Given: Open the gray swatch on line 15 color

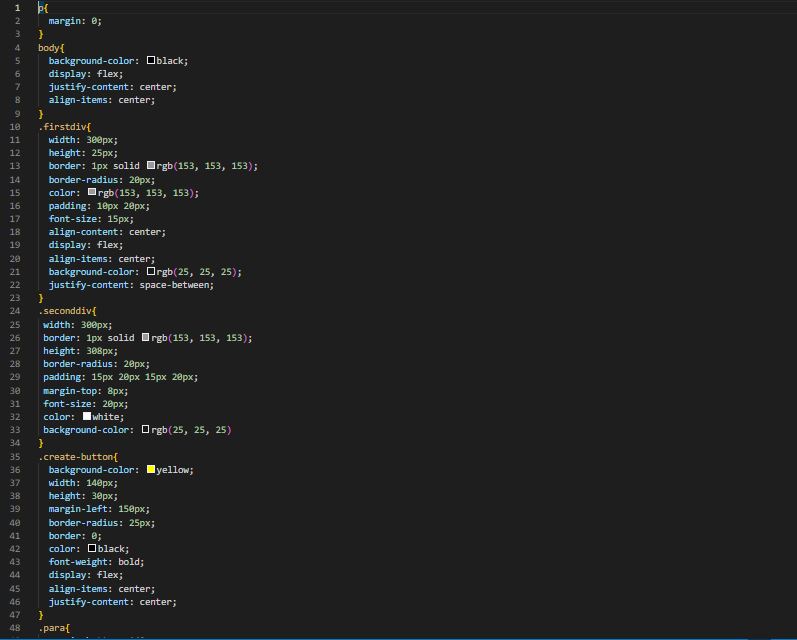Looking at the screenshot, I should [x=92, y=192].
